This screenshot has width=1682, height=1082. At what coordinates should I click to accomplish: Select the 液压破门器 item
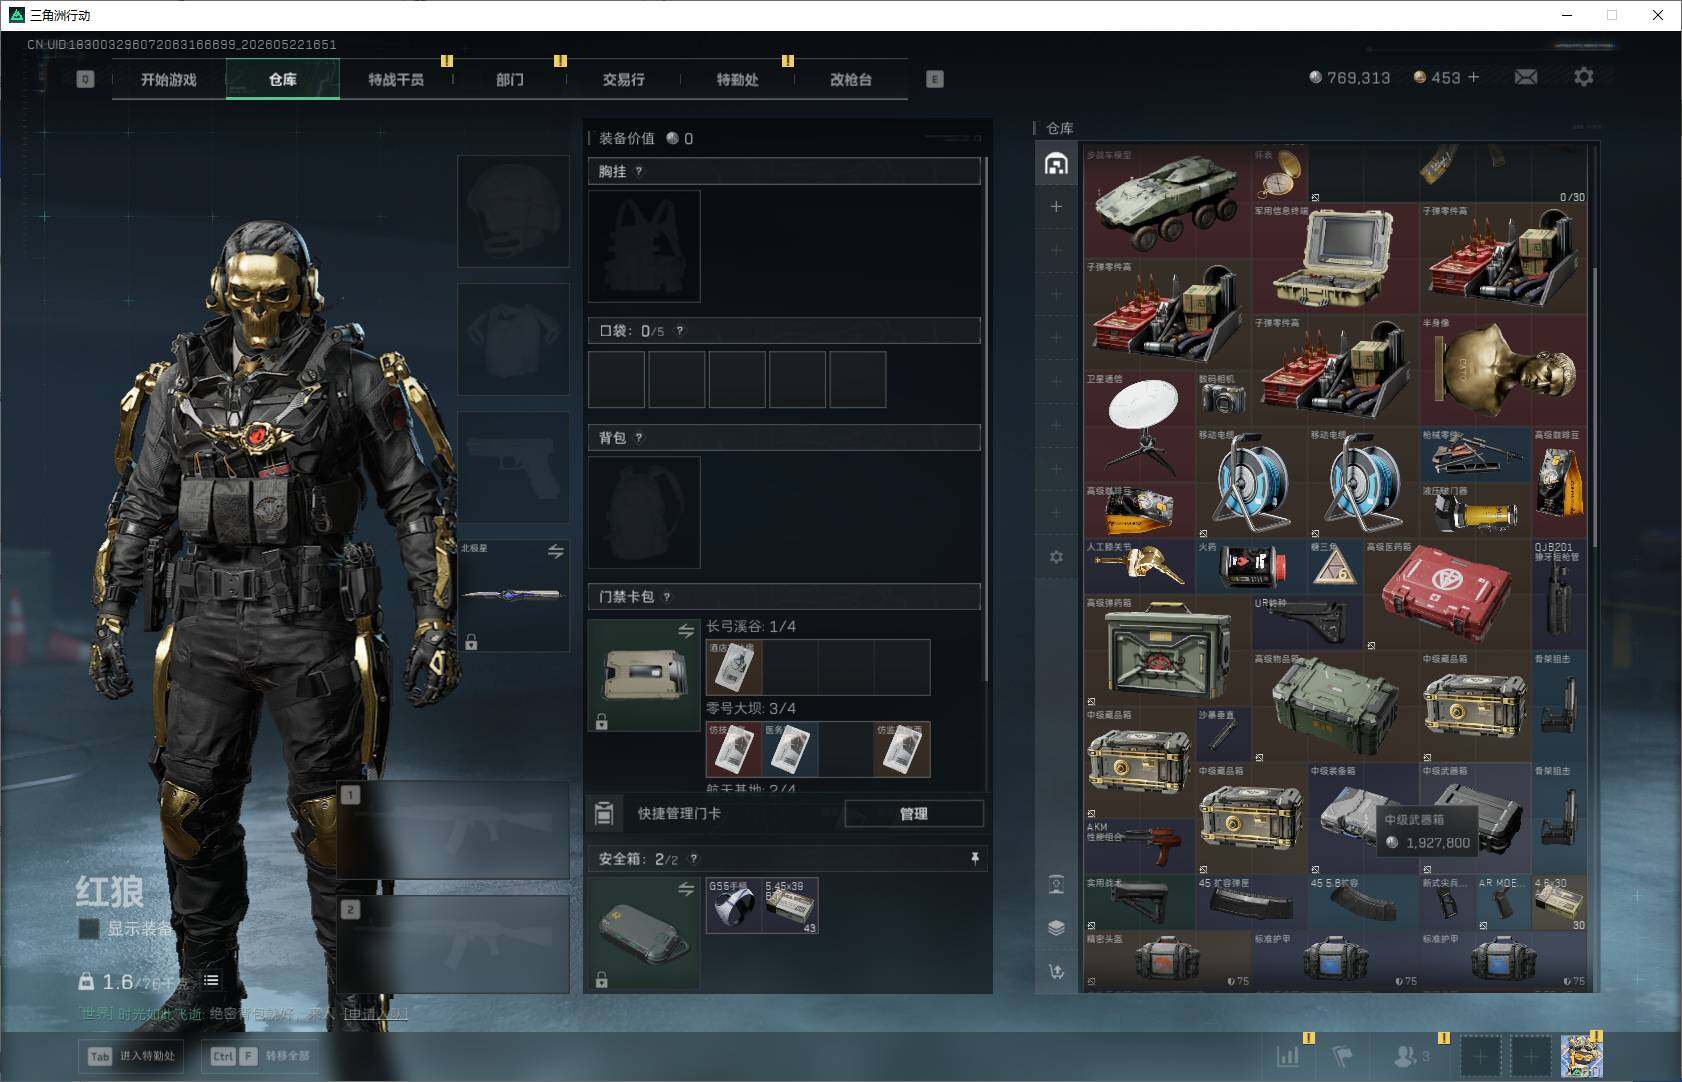1475,510
